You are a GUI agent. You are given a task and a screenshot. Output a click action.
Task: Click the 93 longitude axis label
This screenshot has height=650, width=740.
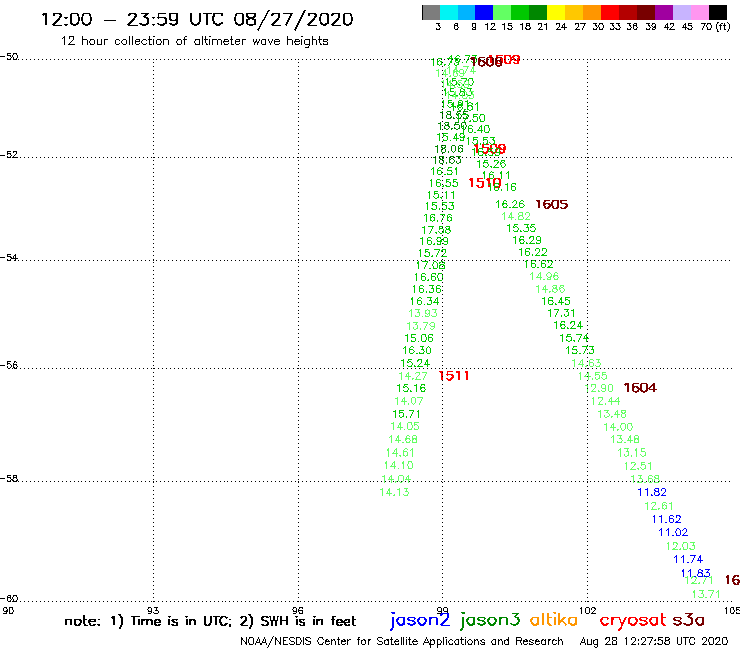[153, 611]
